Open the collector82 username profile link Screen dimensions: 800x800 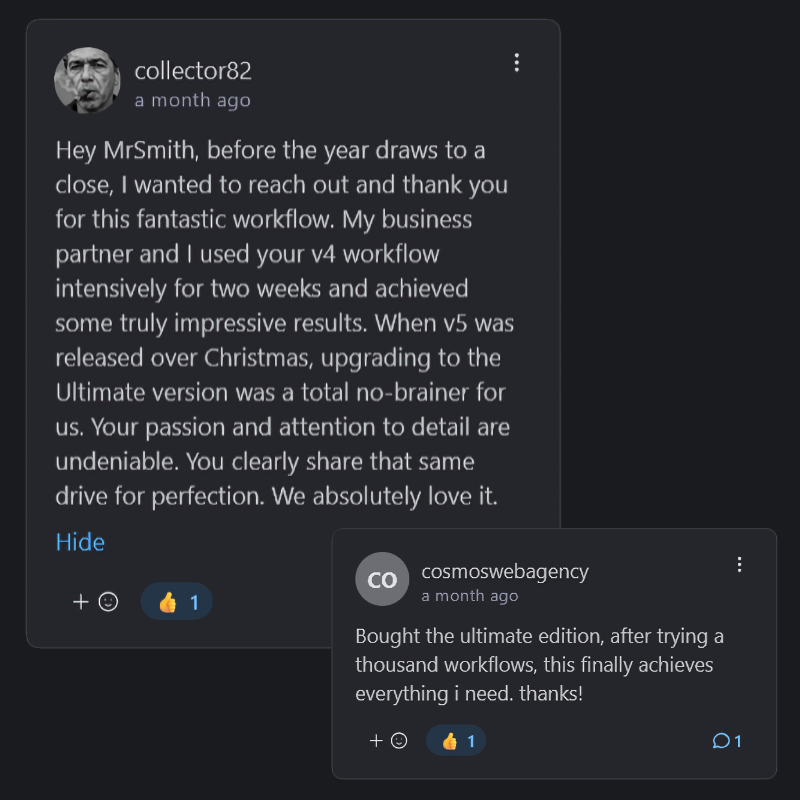point(193,71)
